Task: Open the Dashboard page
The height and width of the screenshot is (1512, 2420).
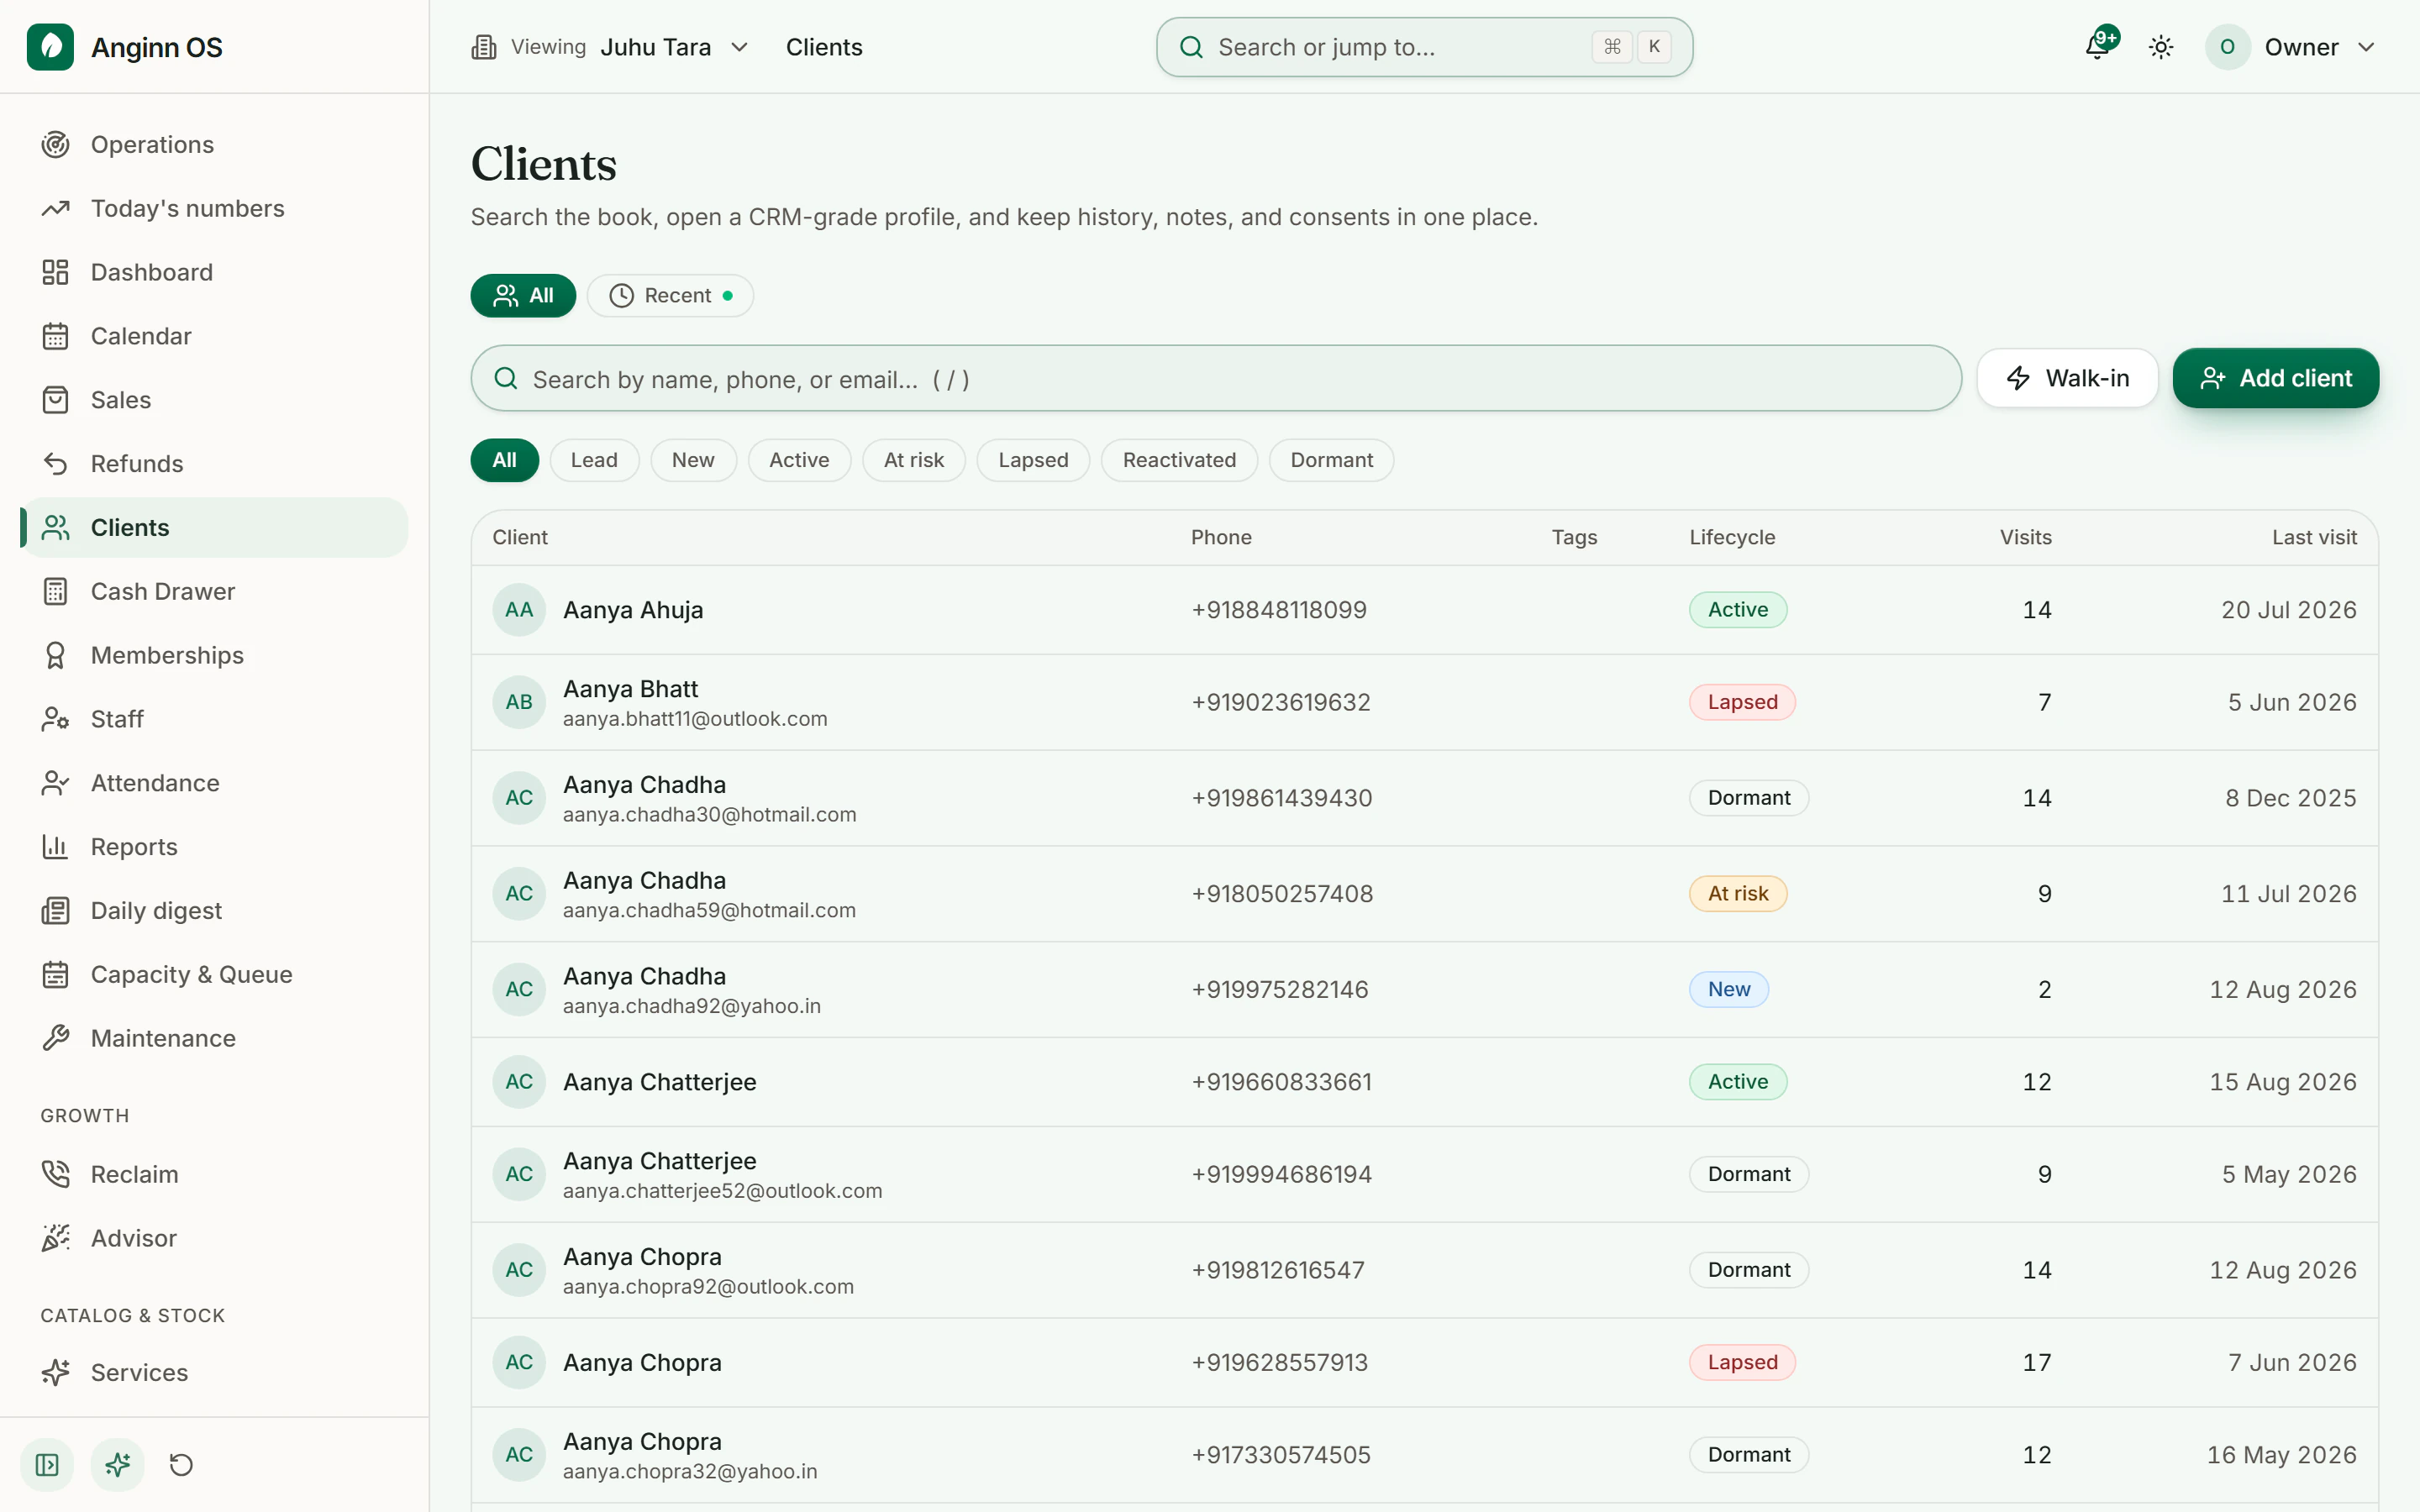Action: coord(214,272)
